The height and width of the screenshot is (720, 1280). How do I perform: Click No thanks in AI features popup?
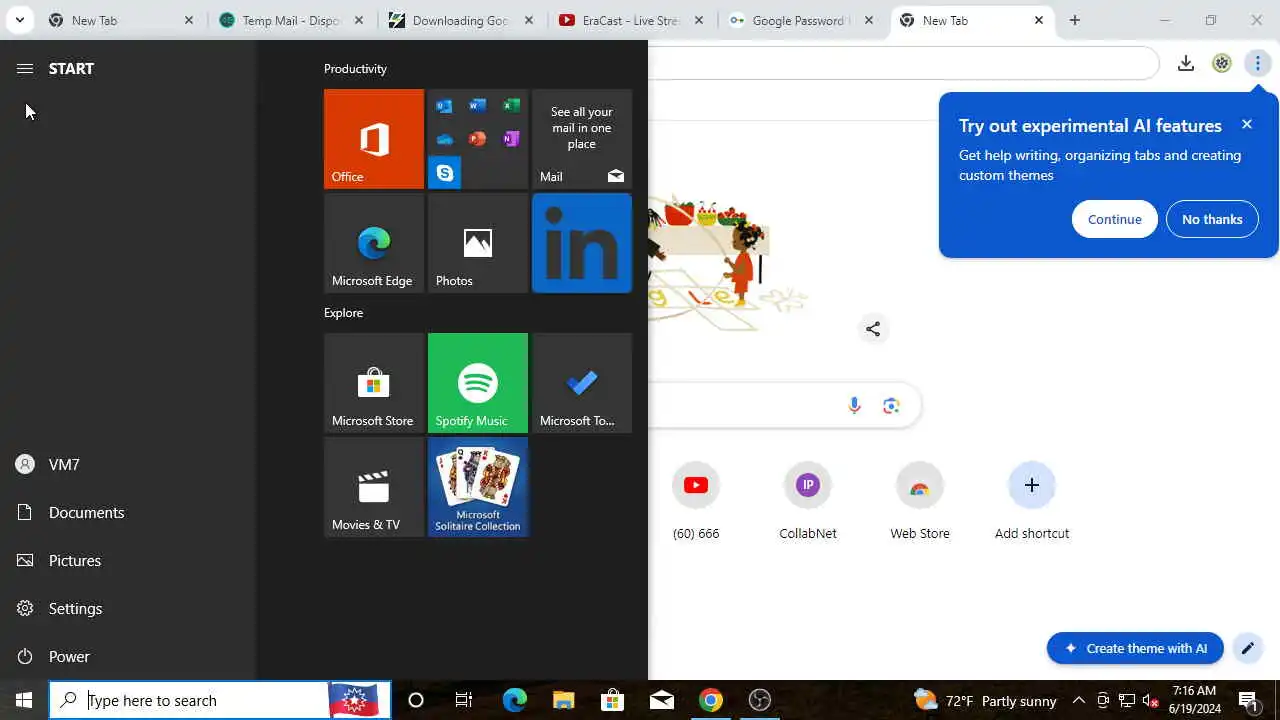point(1212,219)
